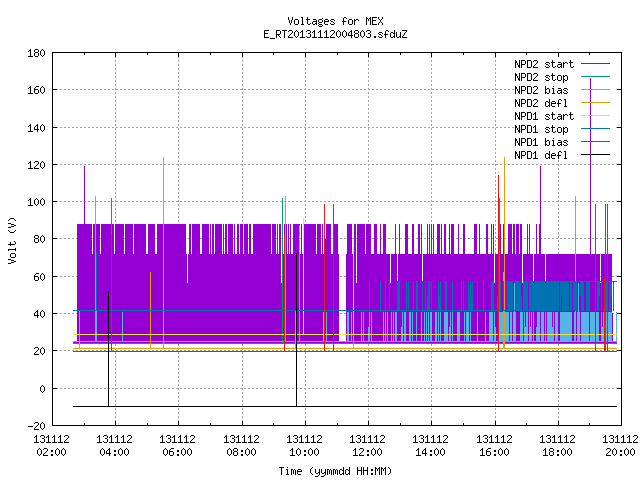The image size is (640, 480).
Task: Click the y-axis tick value 40
Action: pos(39,314)
